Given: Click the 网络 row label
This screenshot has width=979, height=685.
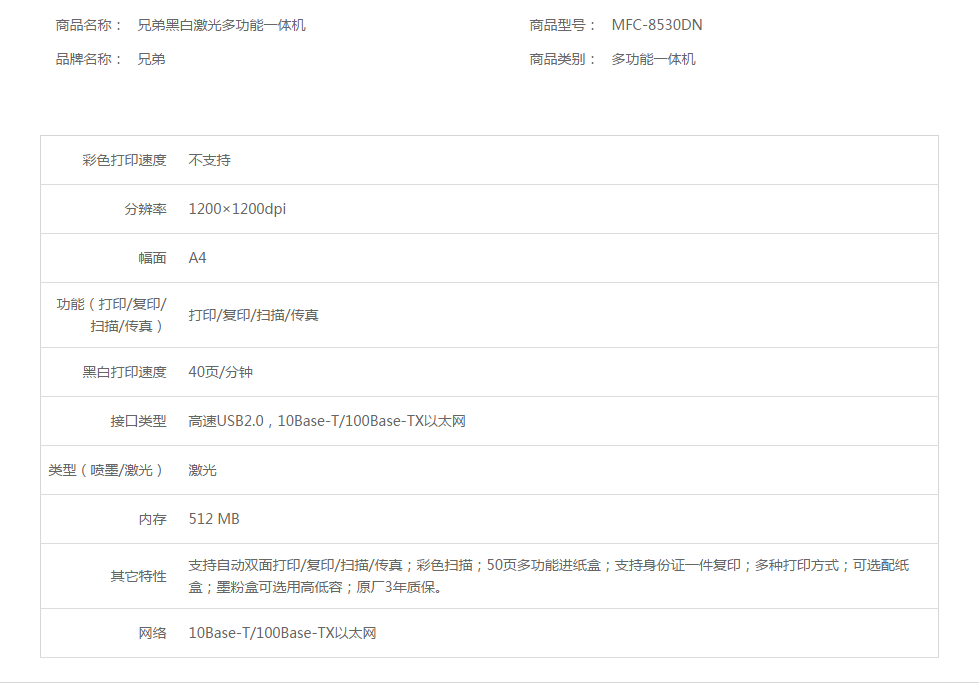Looking at the screenshot, I should (152, 633).
